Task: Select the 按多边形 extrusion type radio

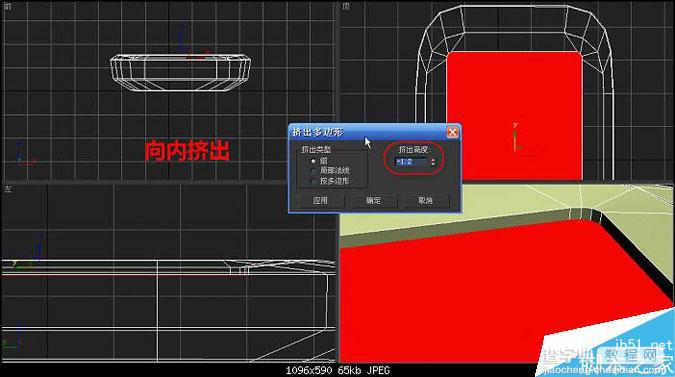Action: (x=313, y=181)
